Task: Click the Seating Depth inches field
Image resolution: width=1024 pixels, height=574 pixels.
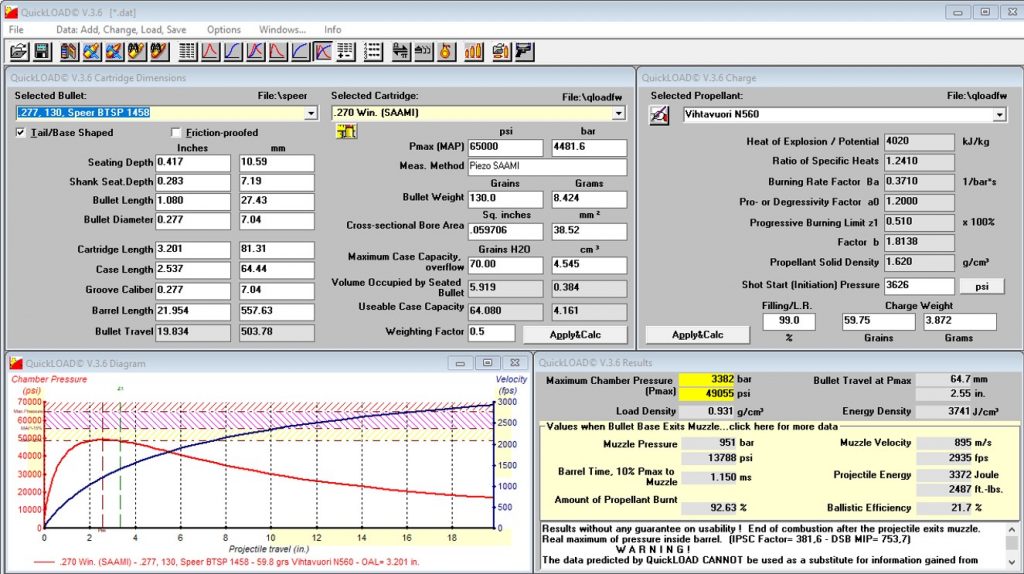Action: pyautogui.click(x=193, y=163)
